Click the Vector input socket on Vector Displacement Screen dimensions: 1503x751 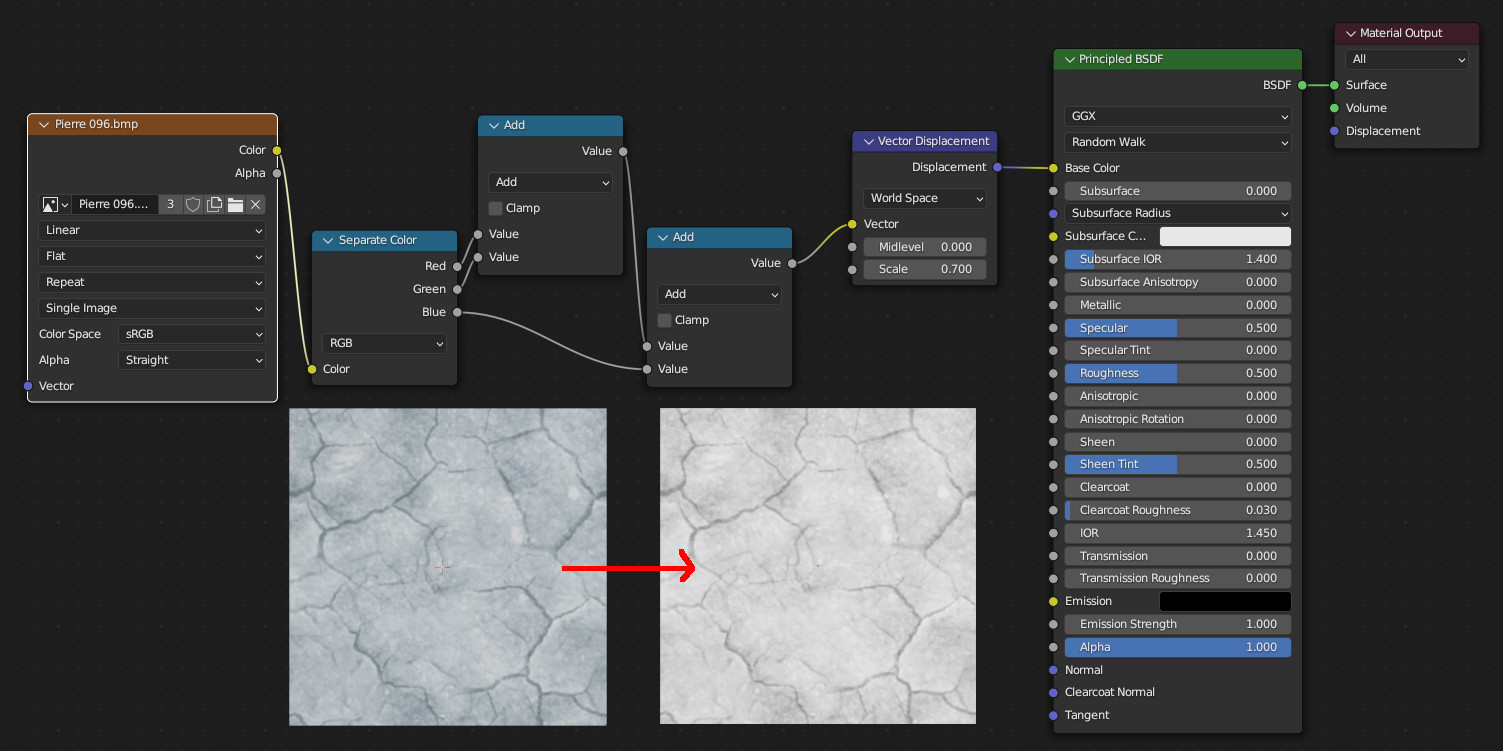(x=852, y=224)
